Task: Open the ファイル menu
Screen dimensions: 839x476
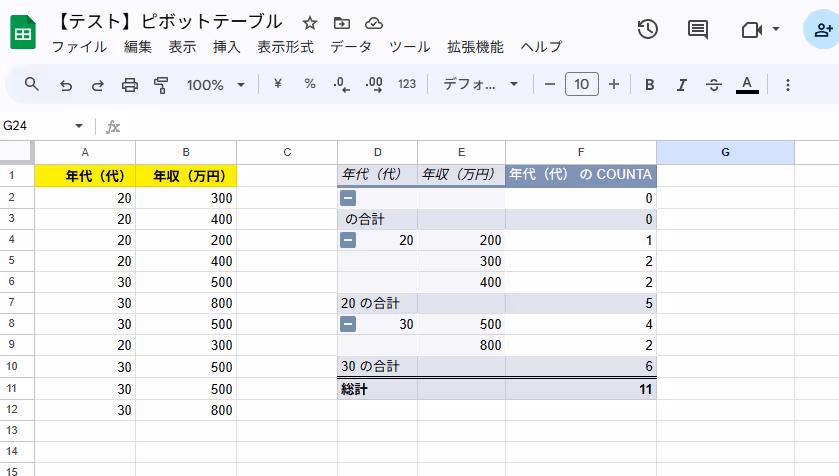Action: tap(80, 47)
